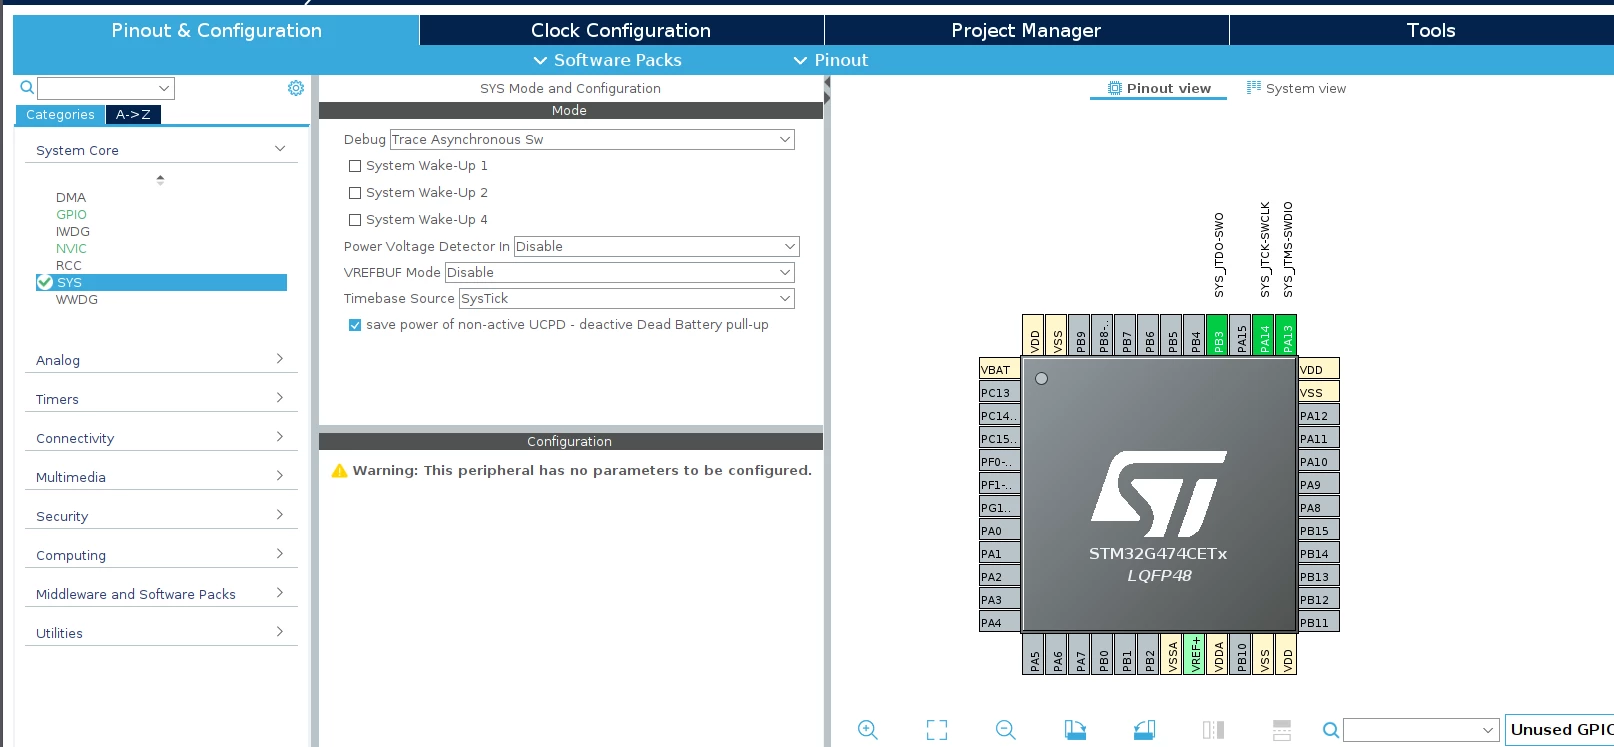
Task: Open the Timebase Source dropdown
Action: coord(627,298)
